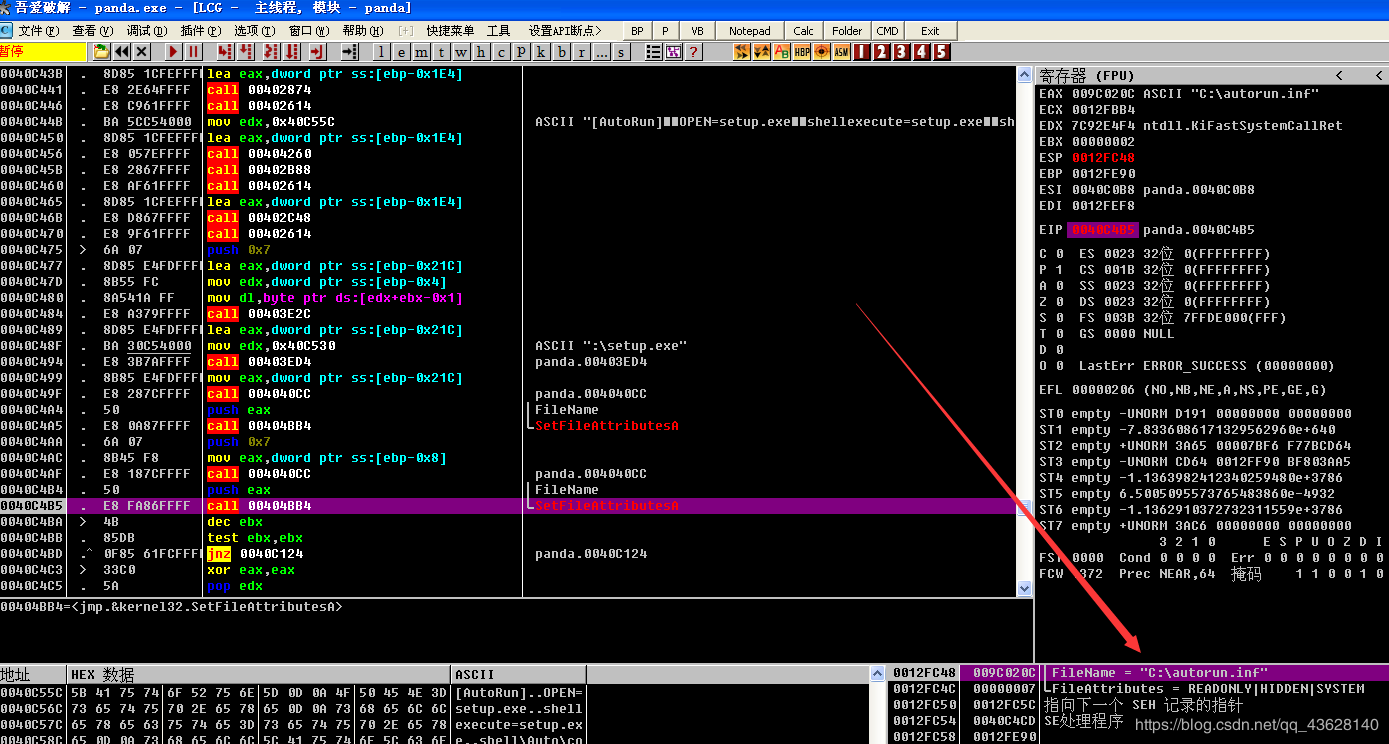
Task: Show threads via the 't' toolbar icon
Action: [442, 52]
